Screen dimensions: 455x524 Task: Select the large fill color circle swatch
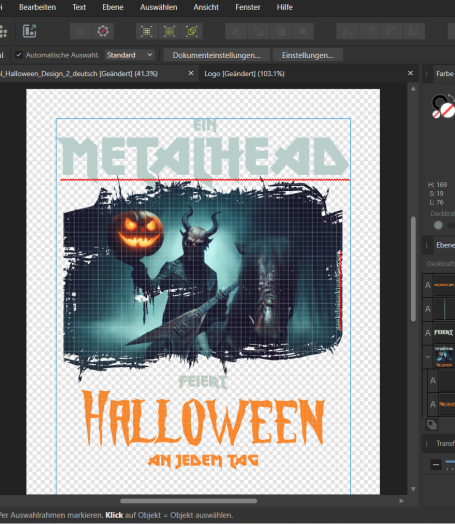(448, 110)
